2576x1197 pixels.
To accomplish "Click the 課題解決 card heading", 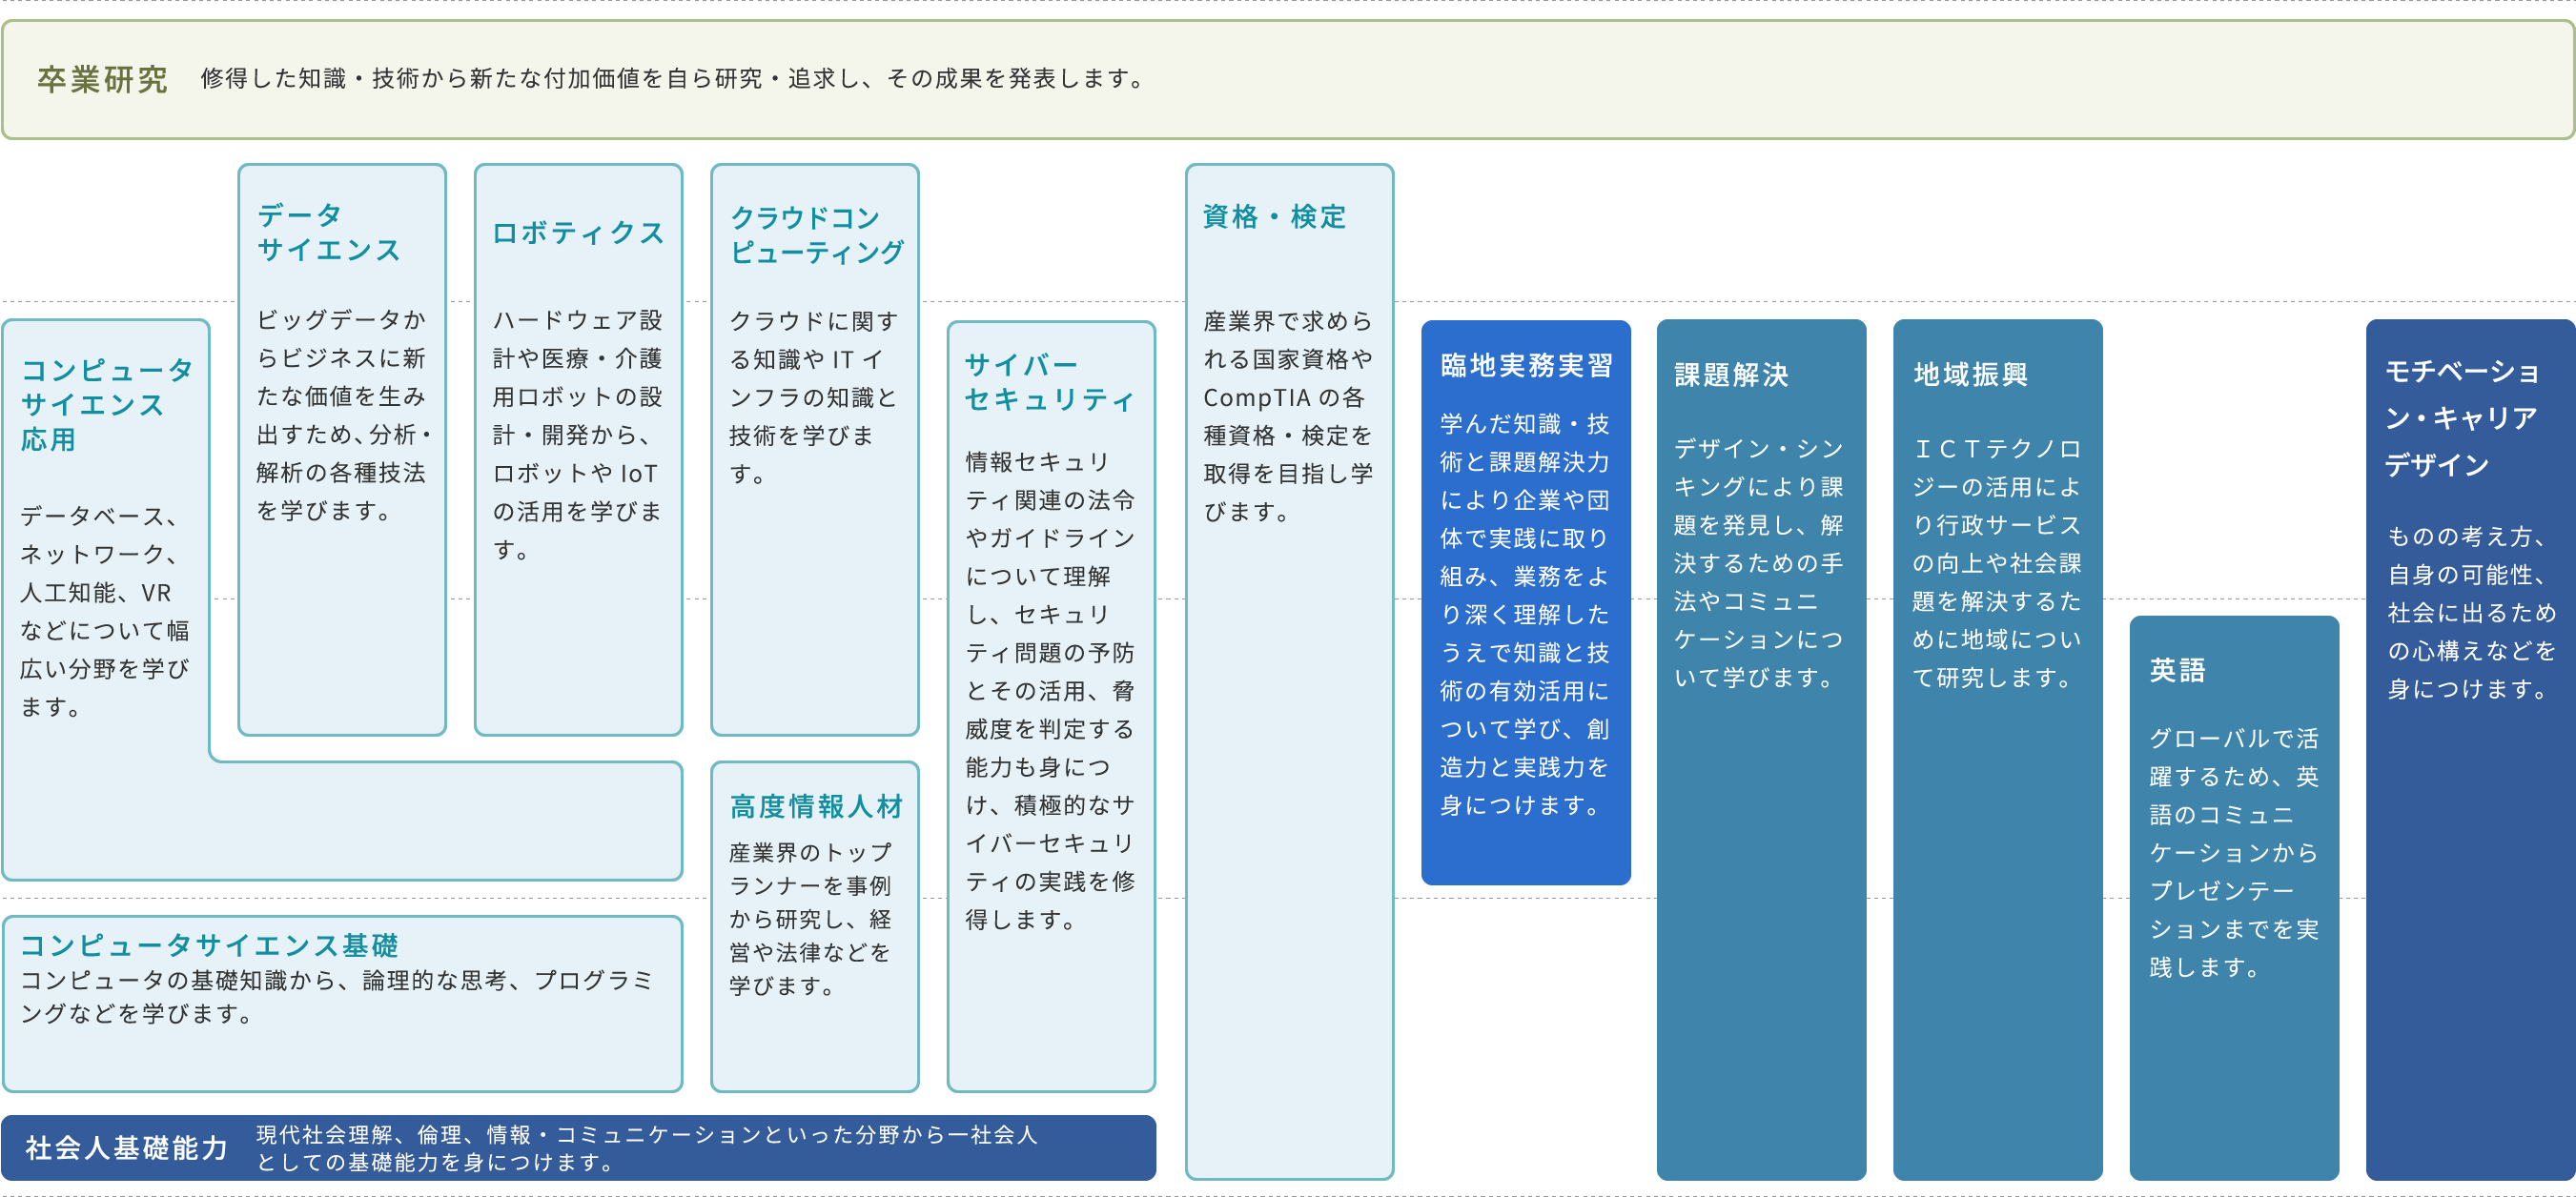I will point(1731,375).
